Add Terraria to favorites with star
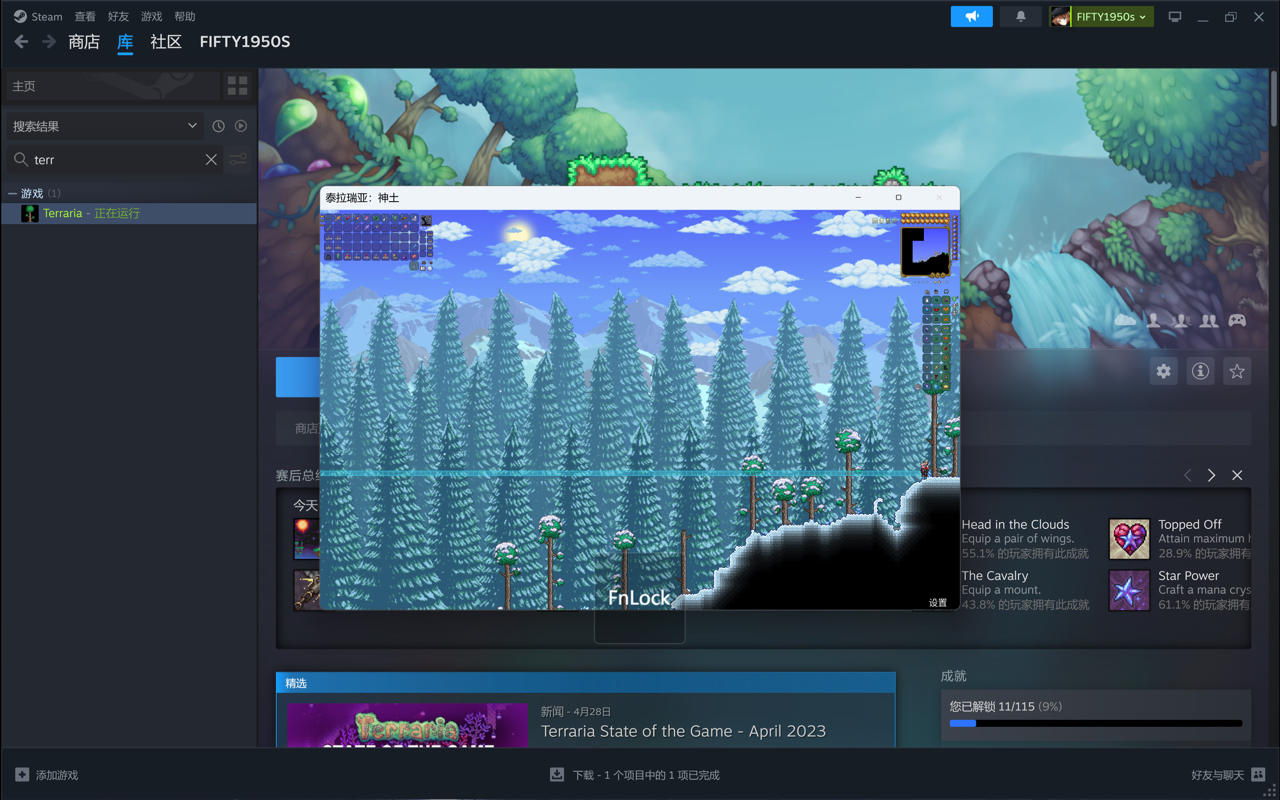 (1237, 372)
